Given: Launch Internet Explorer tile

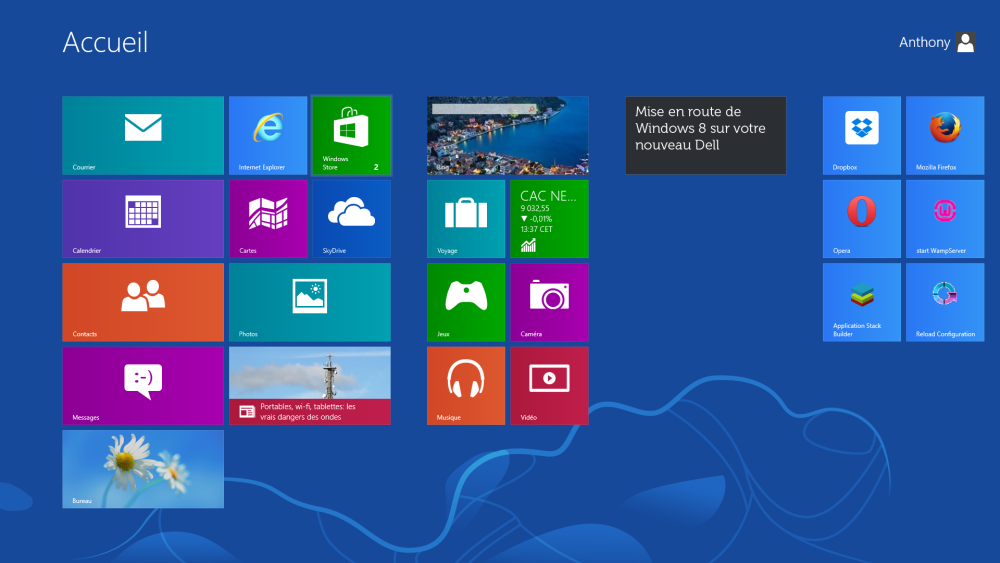Looking at the screenshot, I should point(268,135).
